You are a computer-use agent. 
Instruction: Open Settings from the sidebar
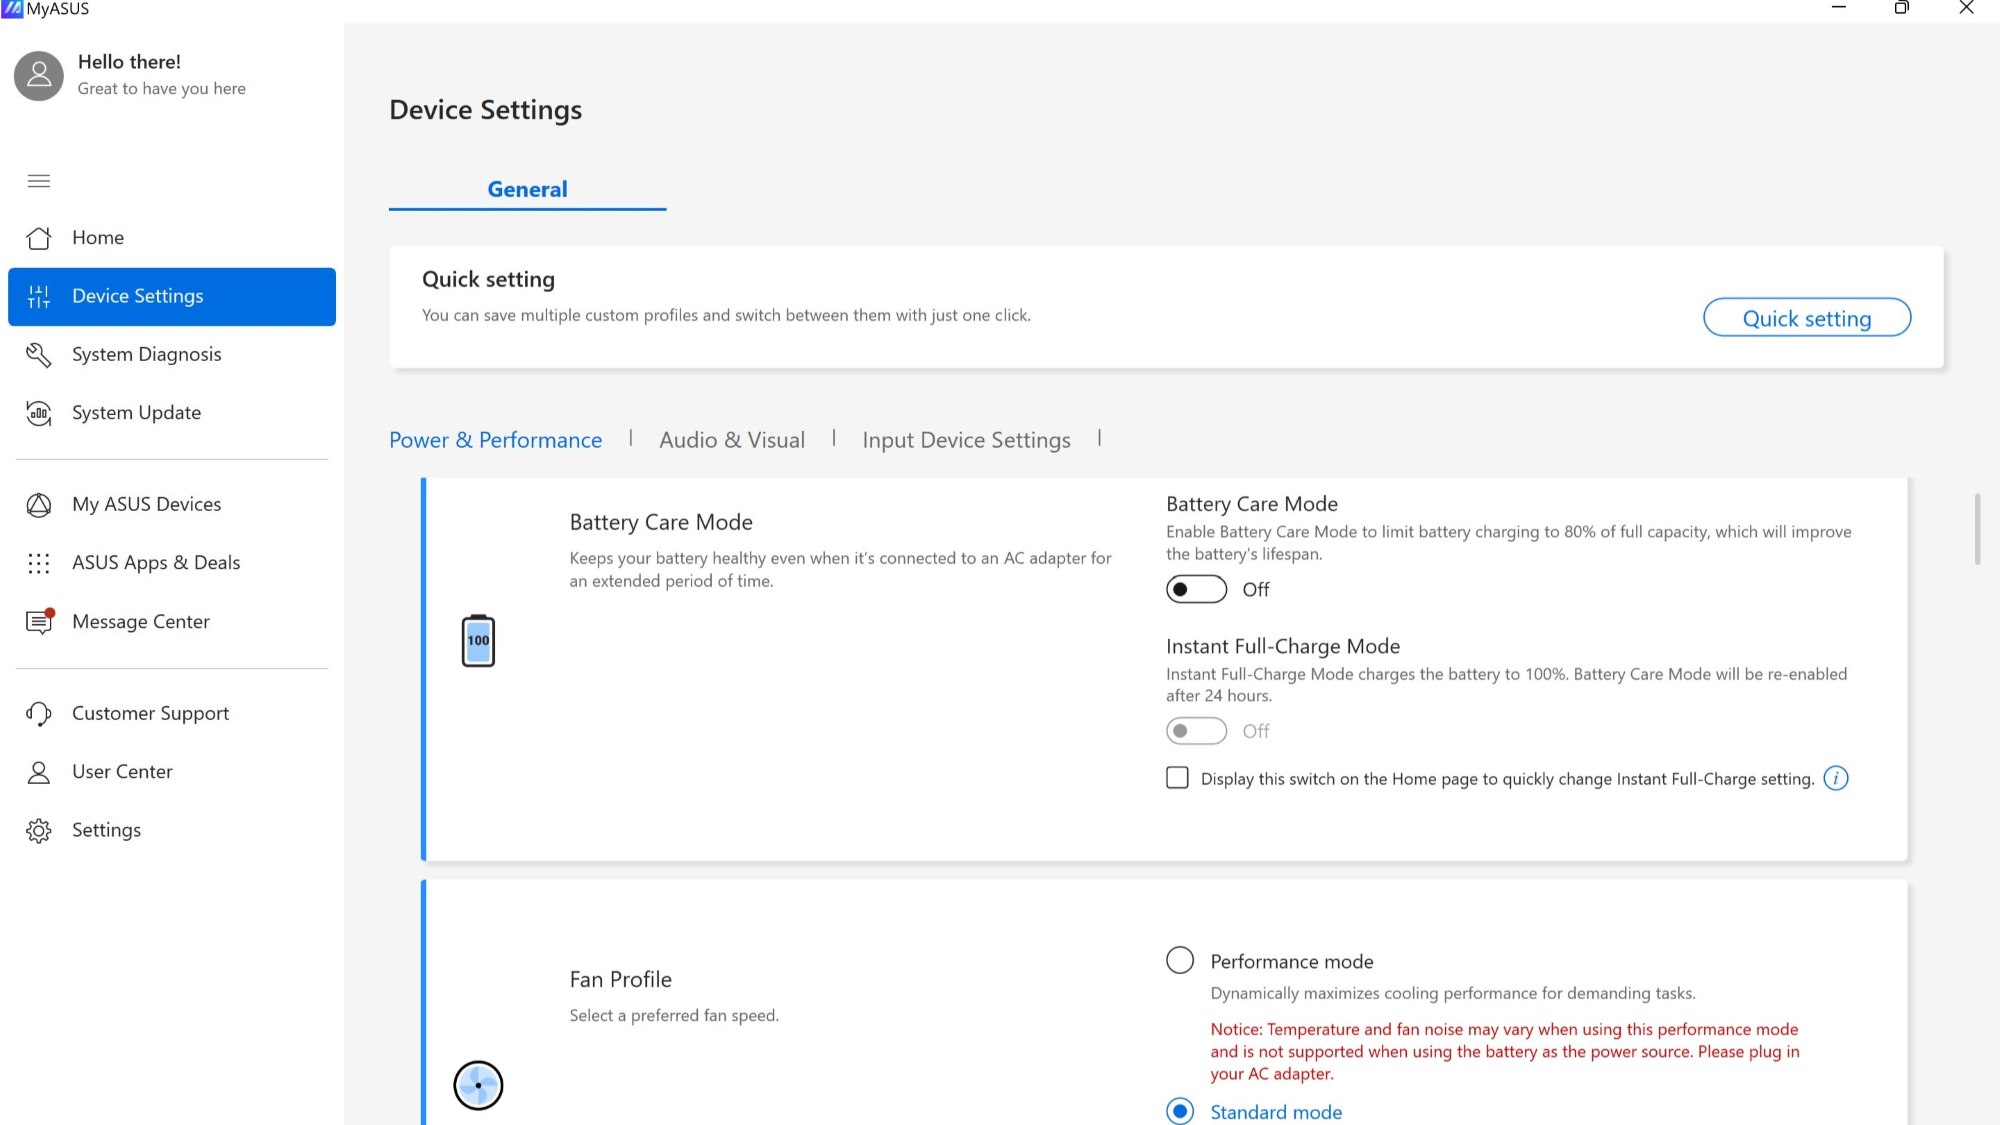point(172,830)
